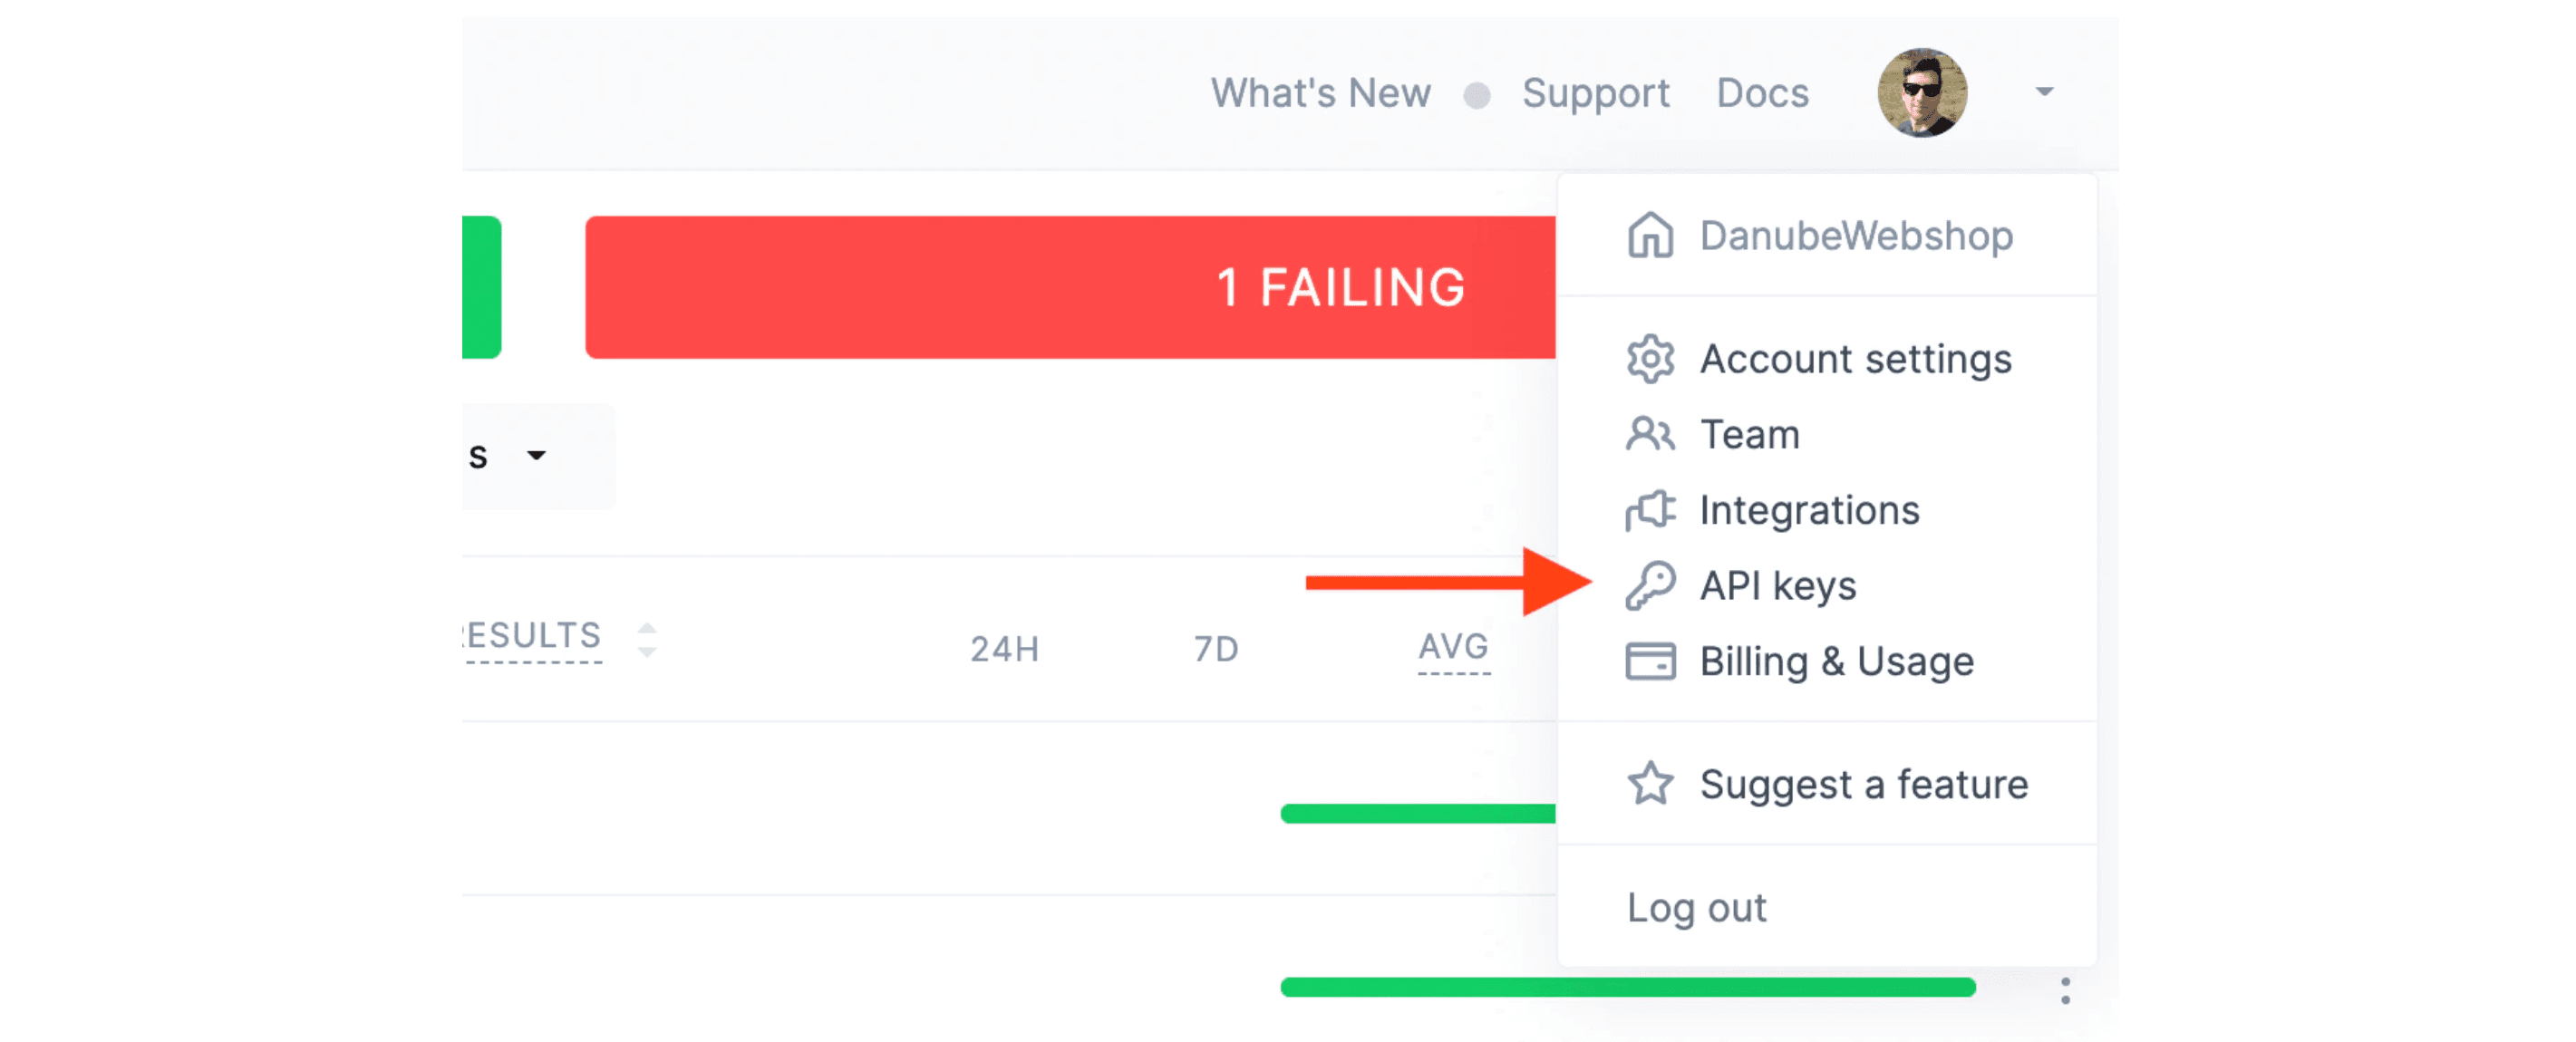
Task: Open Team in the account menu
Action: [x=1749, y=434]
